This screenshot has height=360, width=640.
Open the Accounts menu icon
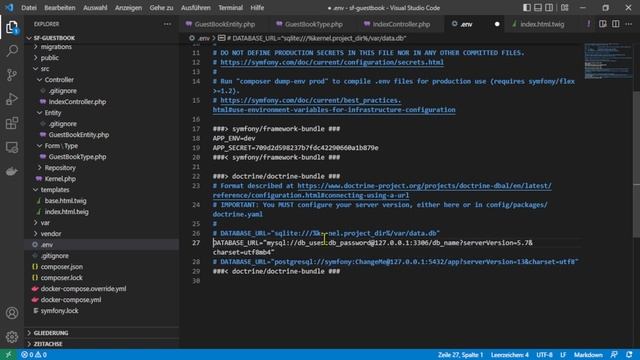12,313
